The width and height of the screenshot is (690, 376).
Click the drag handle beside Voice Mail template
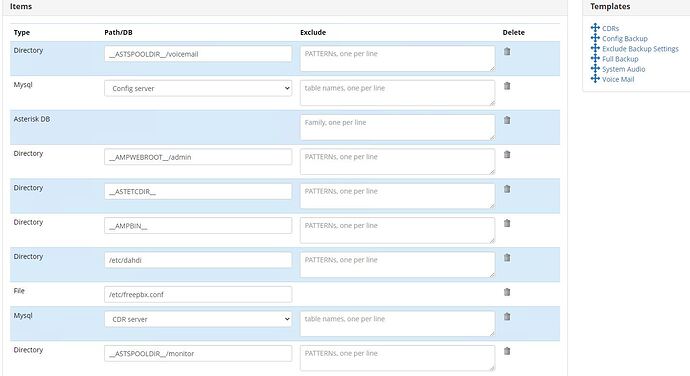pos(595,78)
